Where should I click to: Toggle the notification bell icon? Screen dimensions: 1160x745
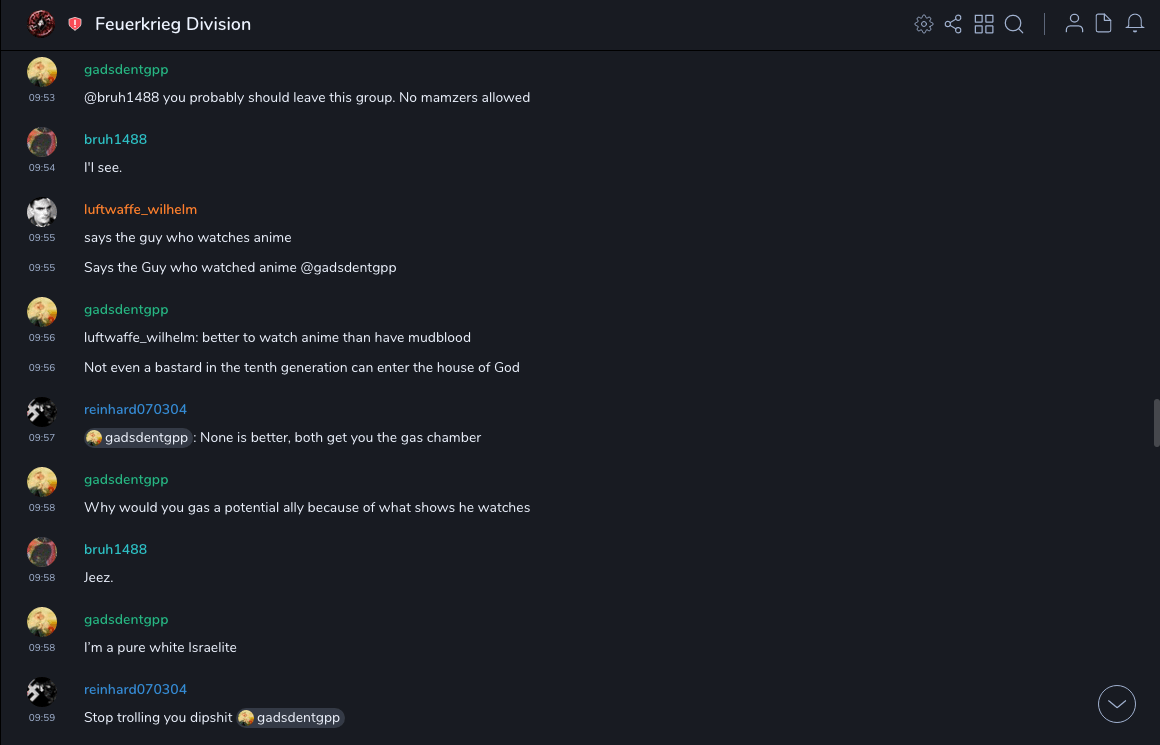pyautogui.click(x=1135, y=24)
